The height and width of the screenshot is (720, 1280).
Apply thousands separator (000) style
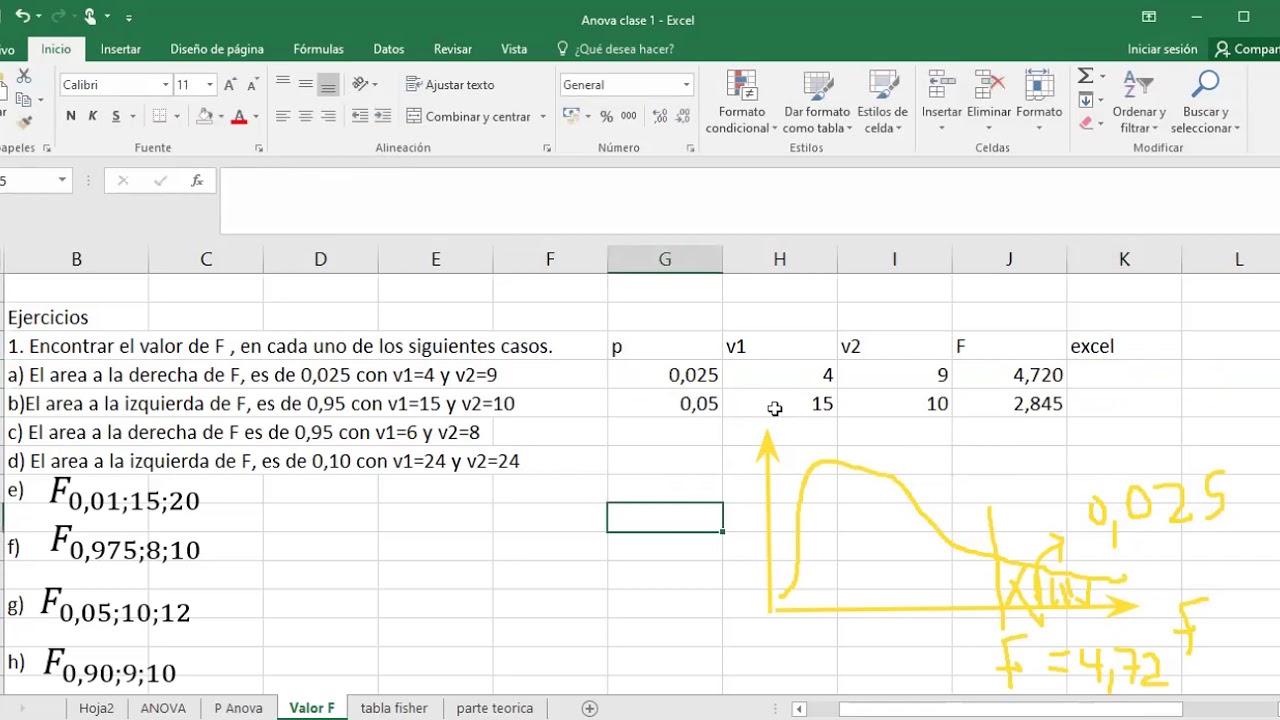[x=629, y=116]
